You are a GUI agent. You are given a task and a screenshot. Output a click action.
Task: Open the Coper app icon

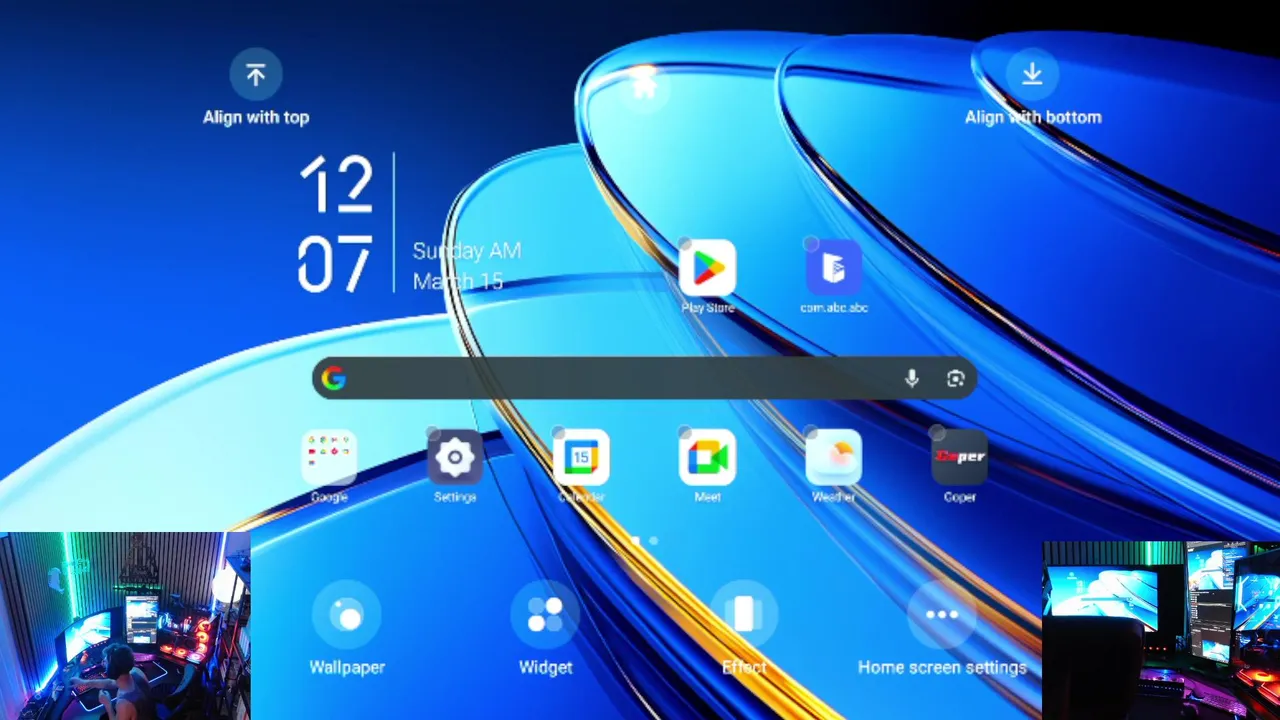tap(960, 457)
